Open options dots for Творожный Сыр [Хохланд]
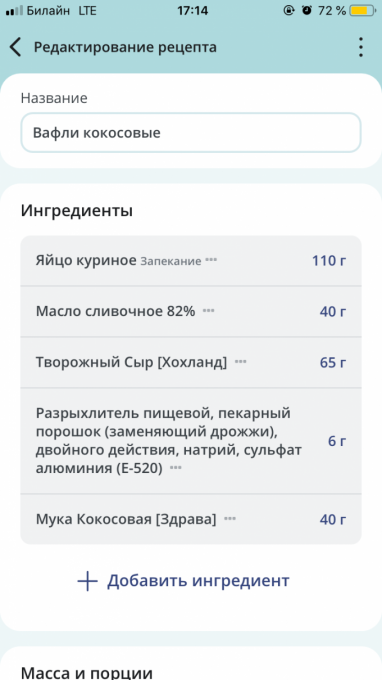Screen dimensions: 382x680 pyautogui.click(x=240, y=362)
